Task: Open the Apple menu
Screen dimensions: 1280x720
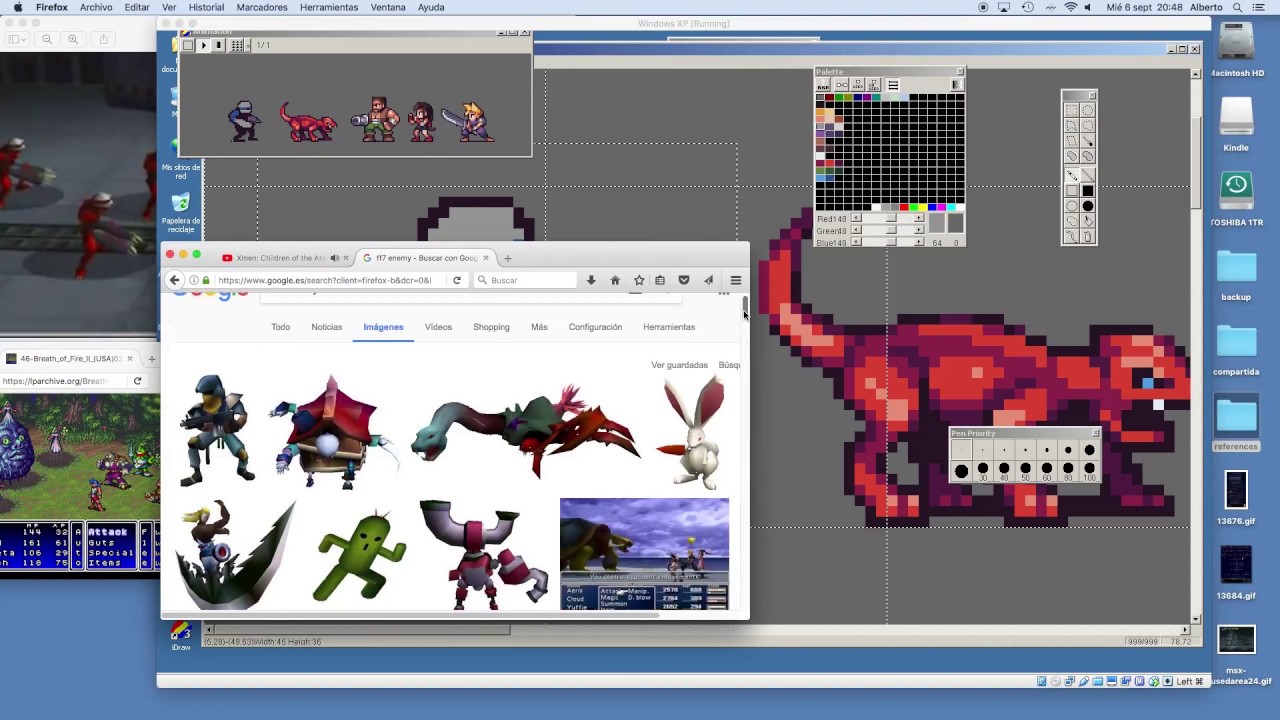Action: pyautogui.click(x=18, y=7)
